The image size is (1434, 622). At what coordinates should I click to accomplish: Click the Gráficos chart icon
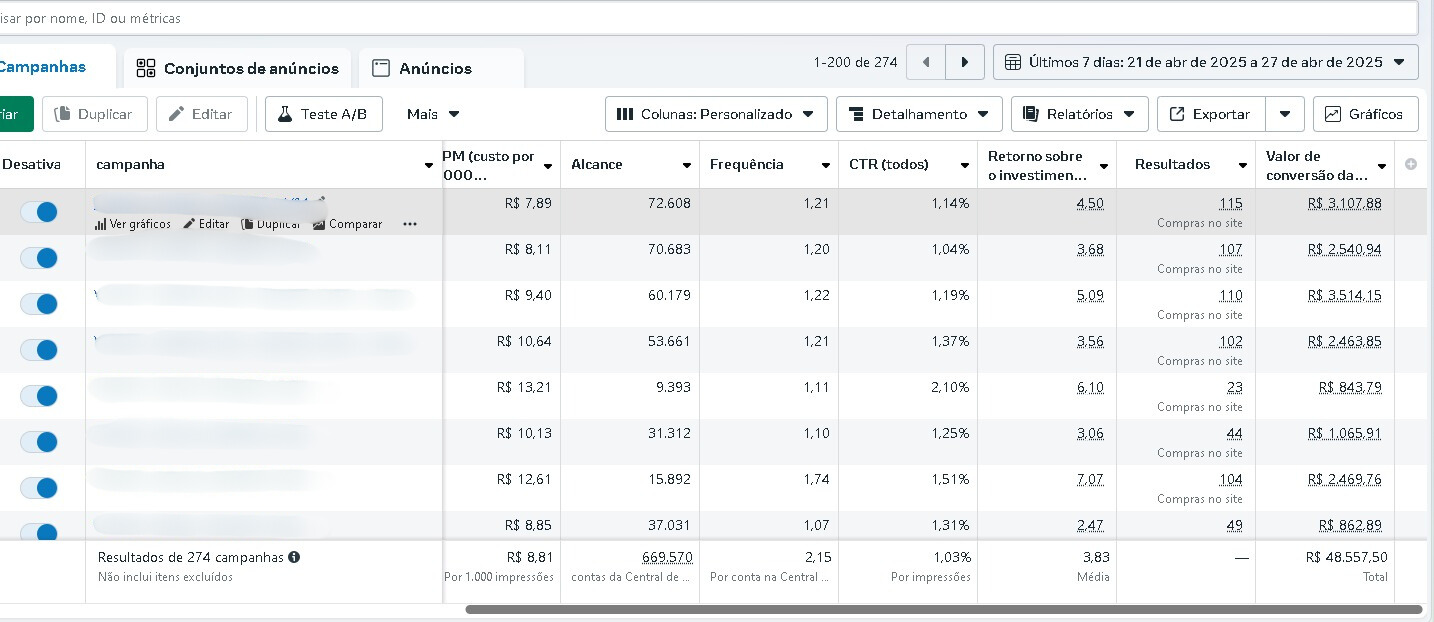[x=1333, y=114]
